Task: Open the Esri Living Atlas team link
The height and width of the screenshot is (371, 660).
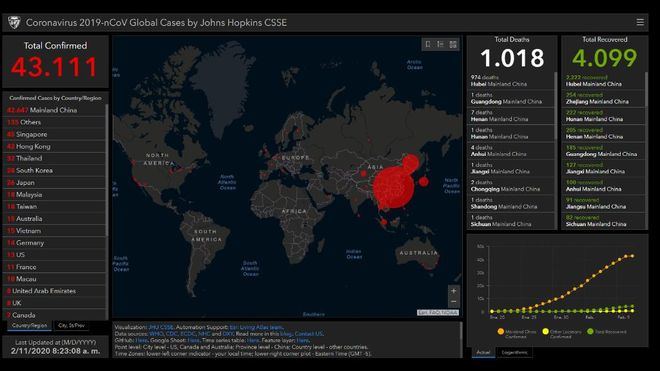Action: tap(256, 327)
